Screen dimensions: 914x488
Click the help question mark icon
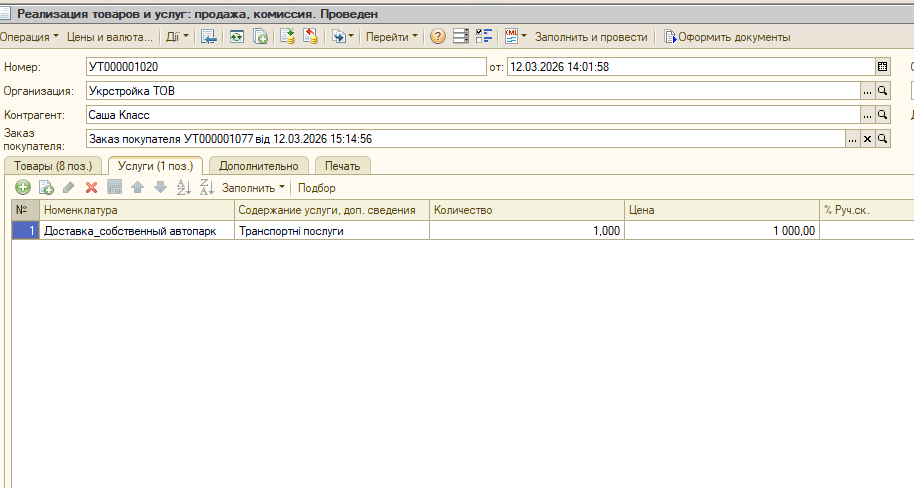tap(438, 37)
